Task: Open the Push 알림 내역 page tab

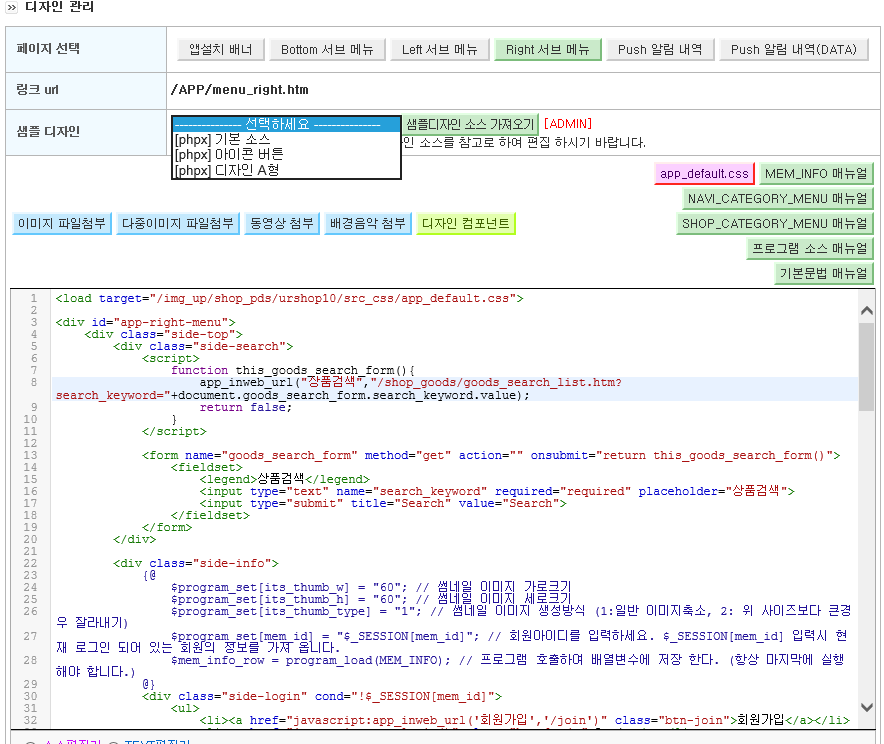Action: pyautogui.click(x=660, y=50)
